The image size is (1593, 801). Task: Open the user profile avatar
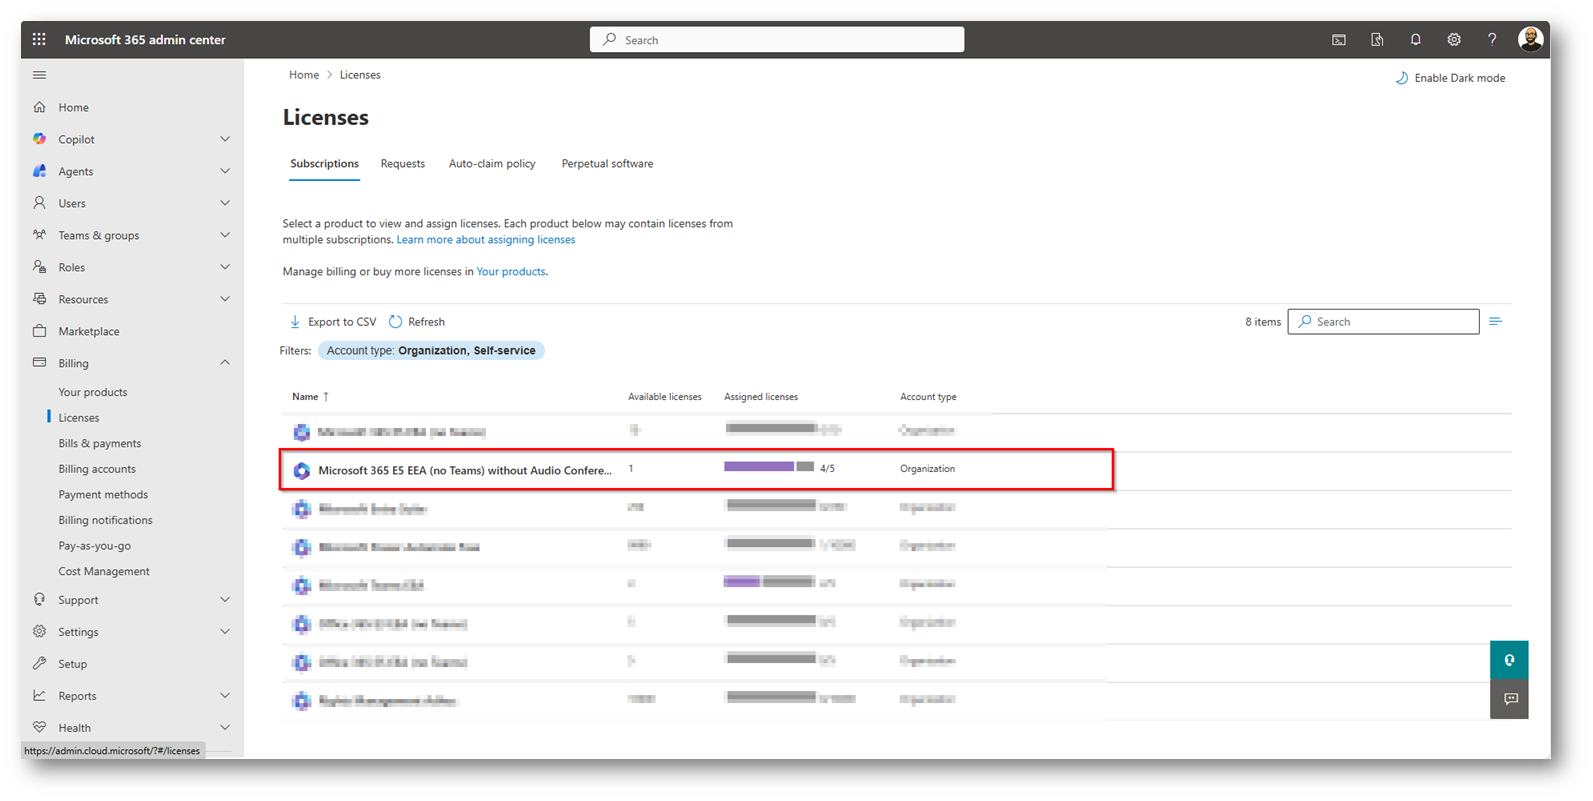[1529, 40]
